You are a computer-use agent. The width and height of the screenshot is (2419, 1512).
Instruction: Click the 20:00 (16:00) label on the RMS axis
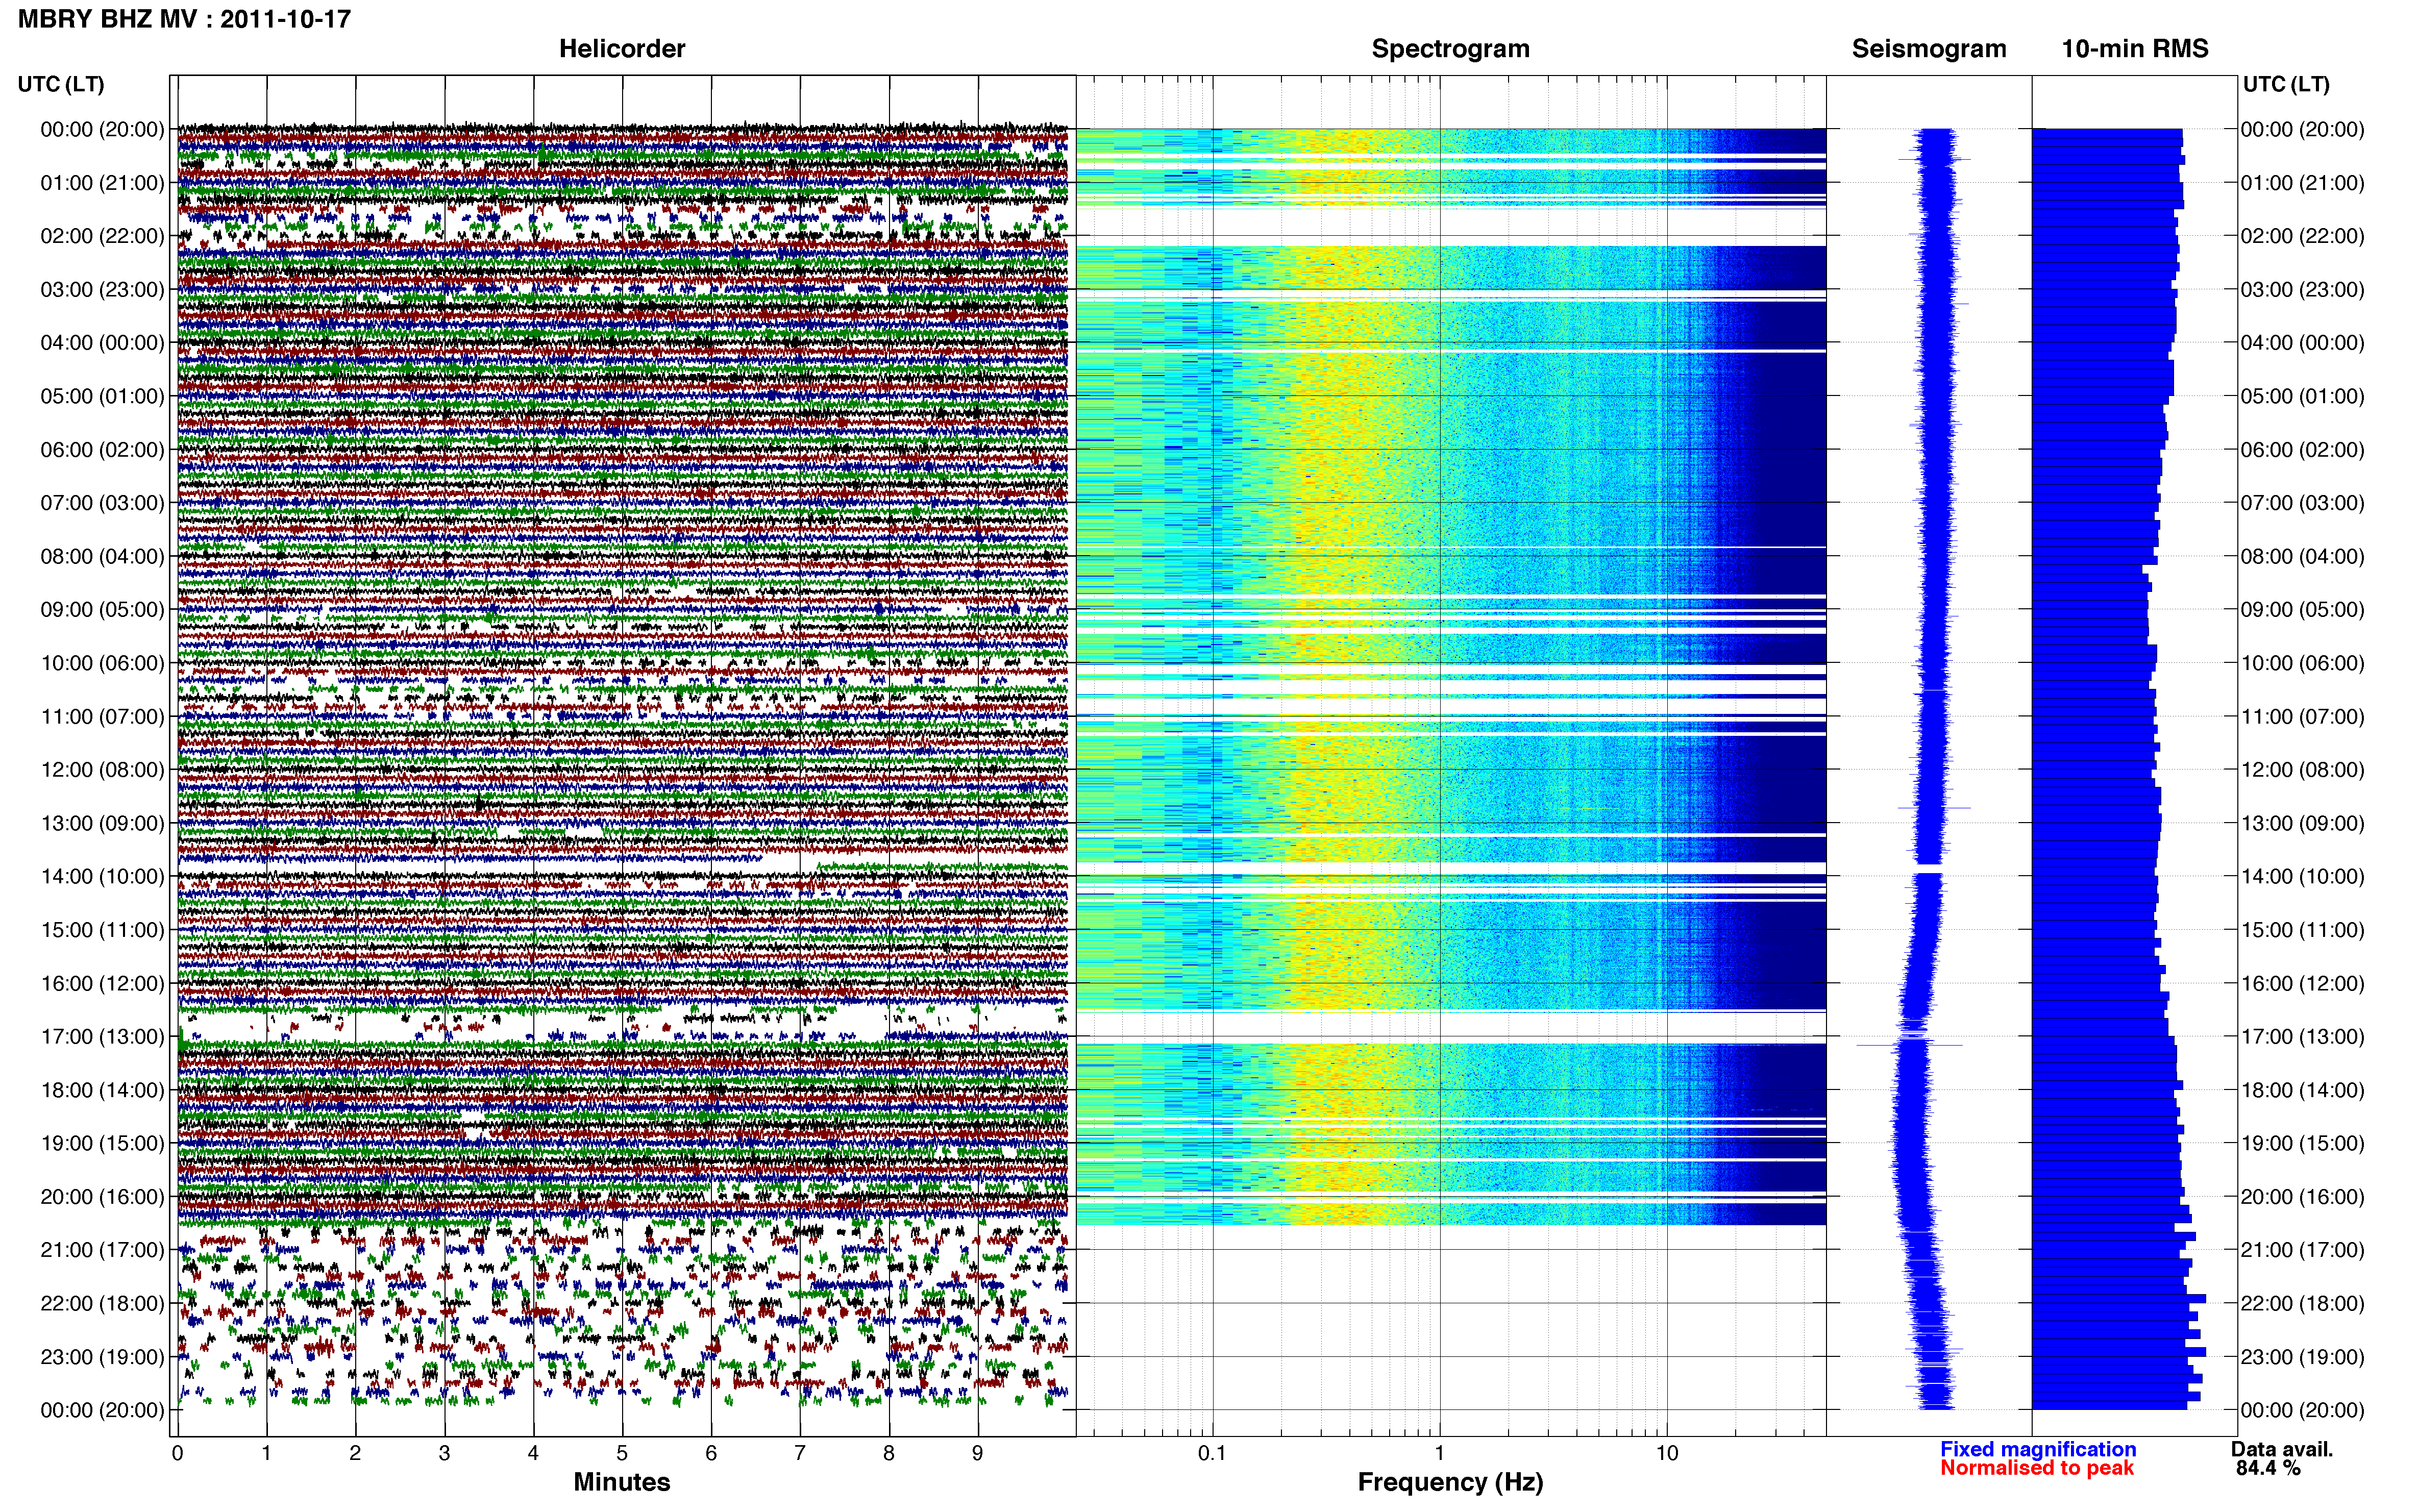[2303, 1197]
